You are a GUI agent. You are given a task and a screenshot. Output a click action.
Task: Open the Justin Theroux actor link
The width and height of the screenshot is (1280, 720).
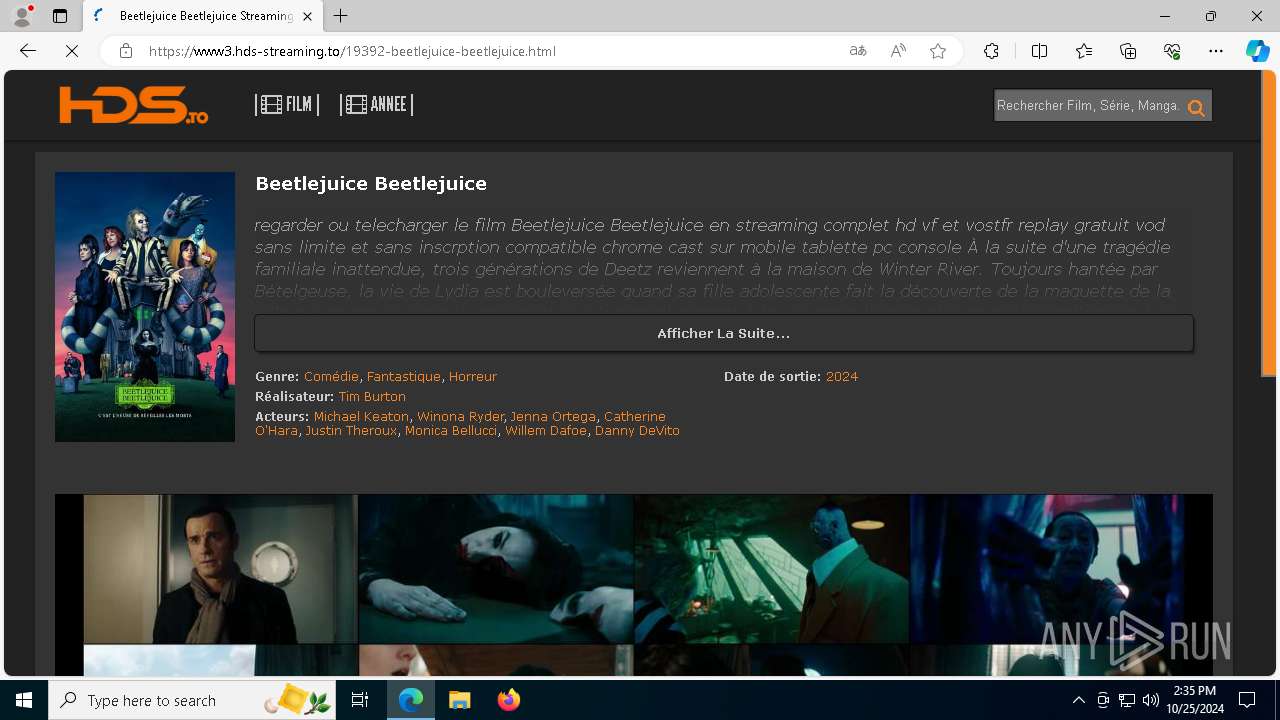coord(351,431)
